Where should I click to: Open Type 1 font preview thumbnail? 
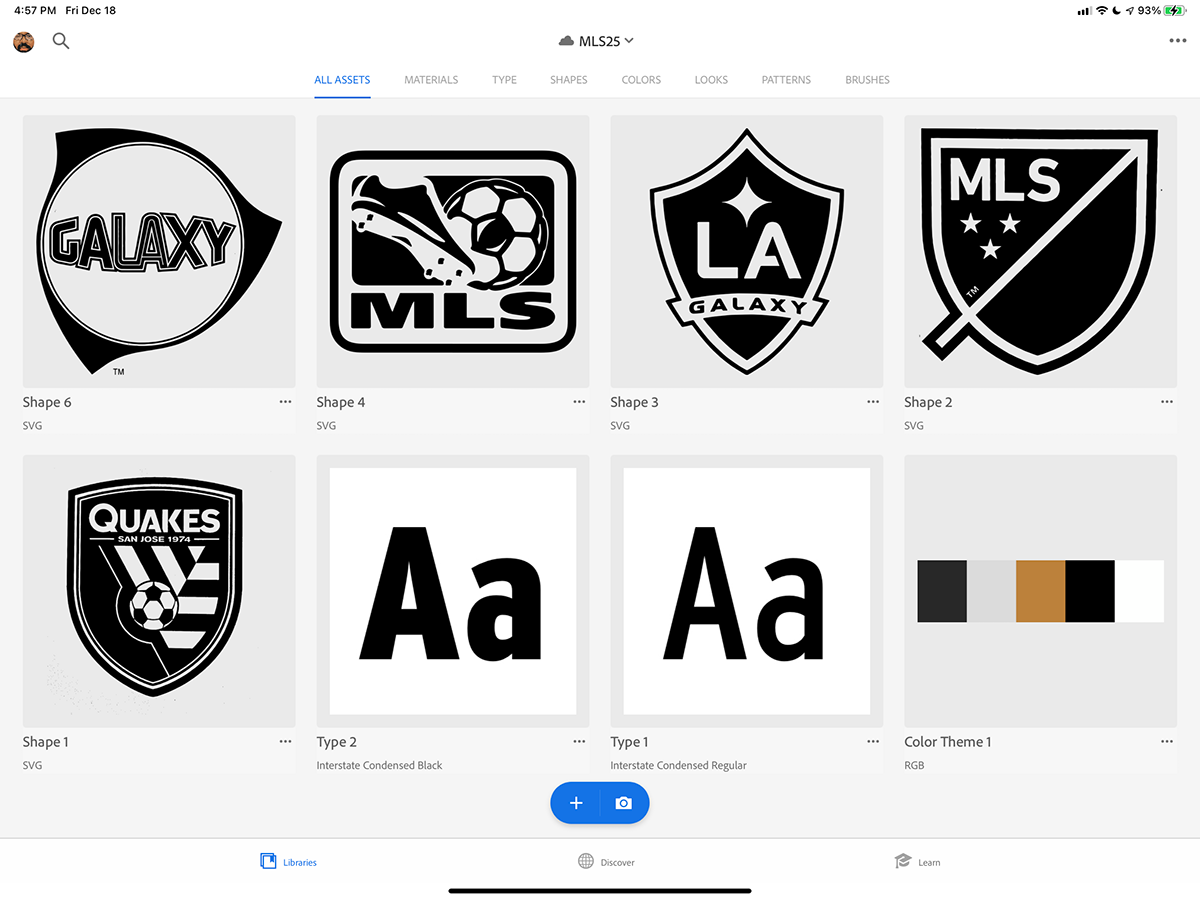[x=747, y=591]
